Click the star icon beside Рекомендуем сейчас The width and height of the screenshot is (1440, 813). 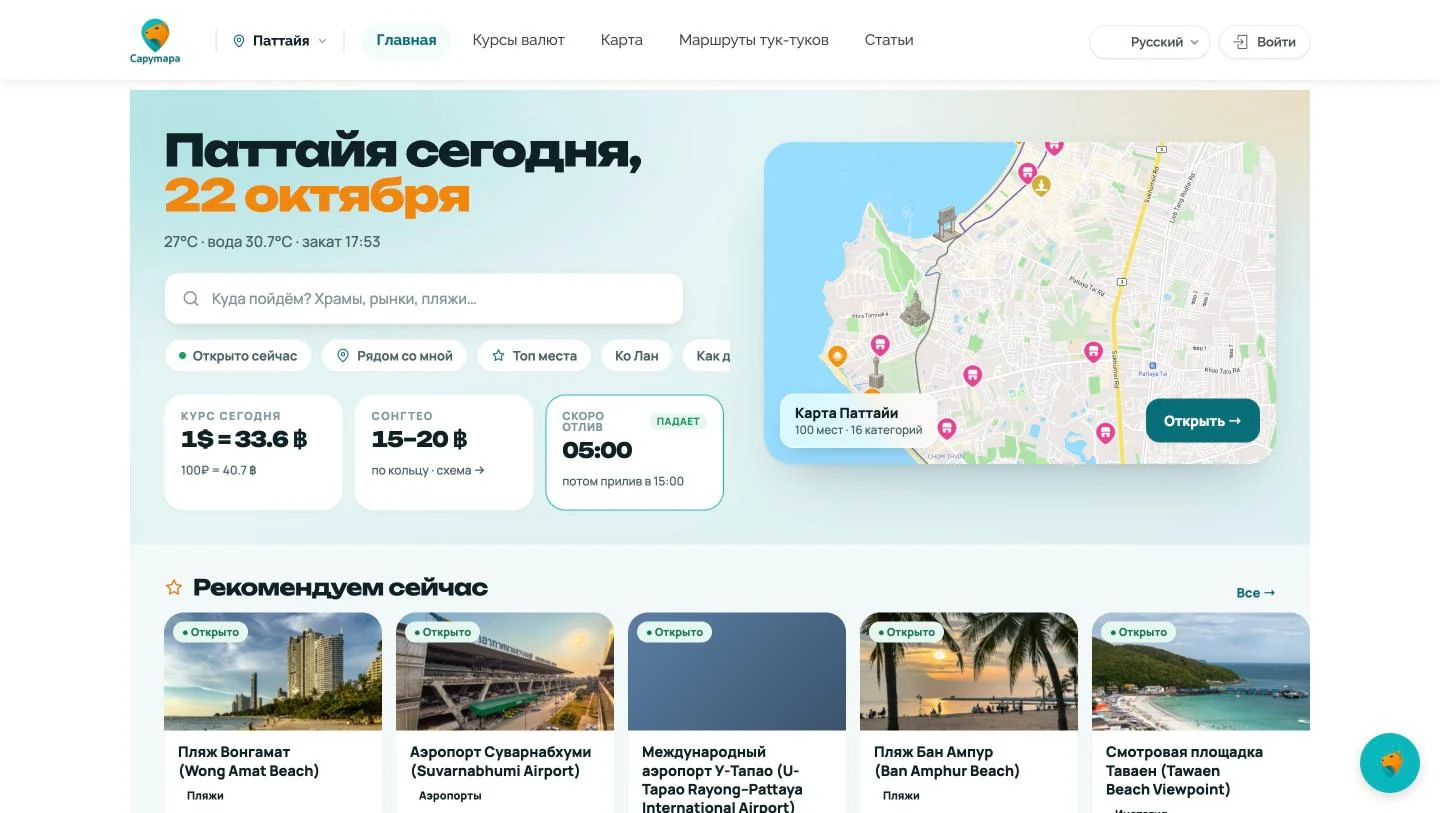click(174, 587)
